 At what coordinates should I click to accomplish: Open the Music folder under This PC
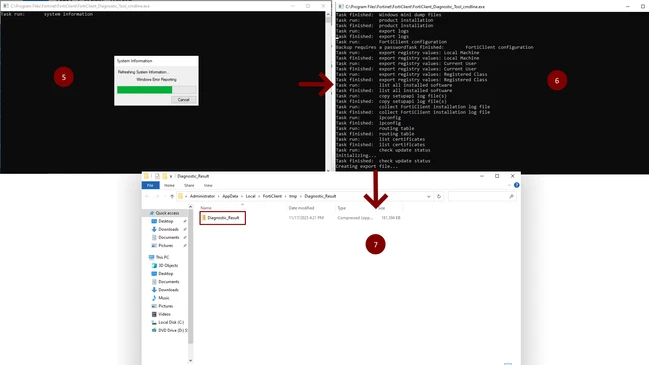pos(163,298)
